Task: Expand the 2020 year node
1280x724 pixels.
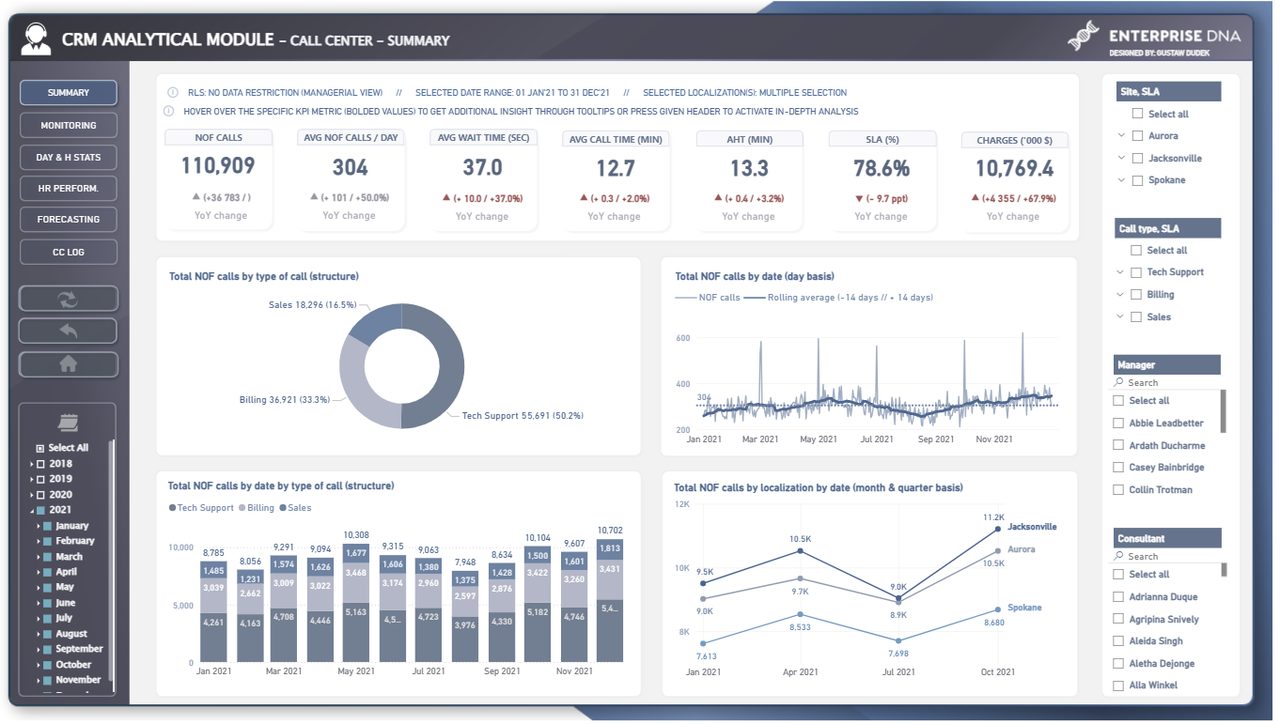Action: 31,495
